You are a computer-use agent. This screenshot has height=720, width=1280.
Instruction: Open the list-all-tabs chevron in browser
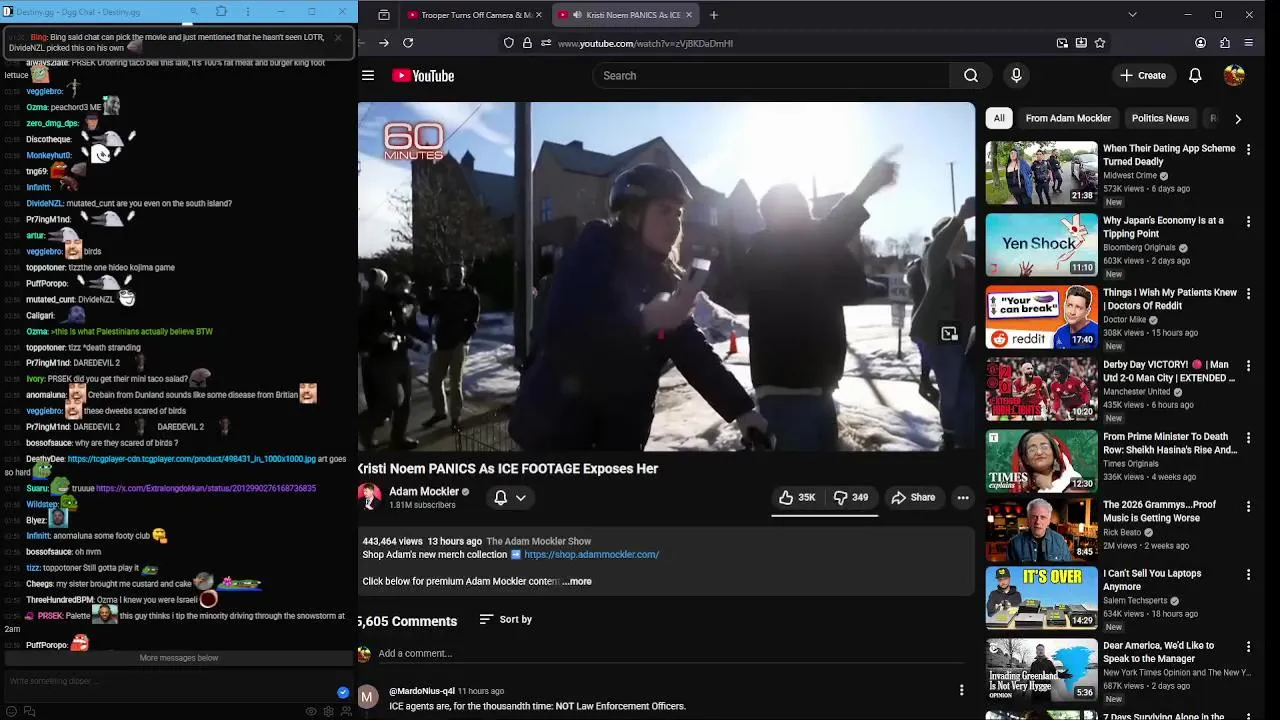[x=1132, y=15]
